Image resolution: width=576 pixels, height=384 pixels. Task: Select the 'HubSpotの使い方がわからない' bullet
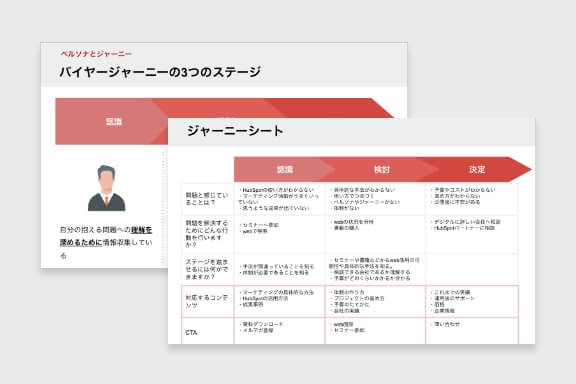(x=277, y=190)
